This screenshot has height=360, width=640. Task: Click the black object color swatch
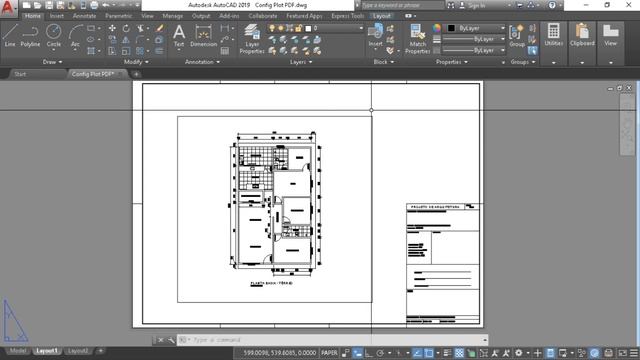[x=451, y=28]
